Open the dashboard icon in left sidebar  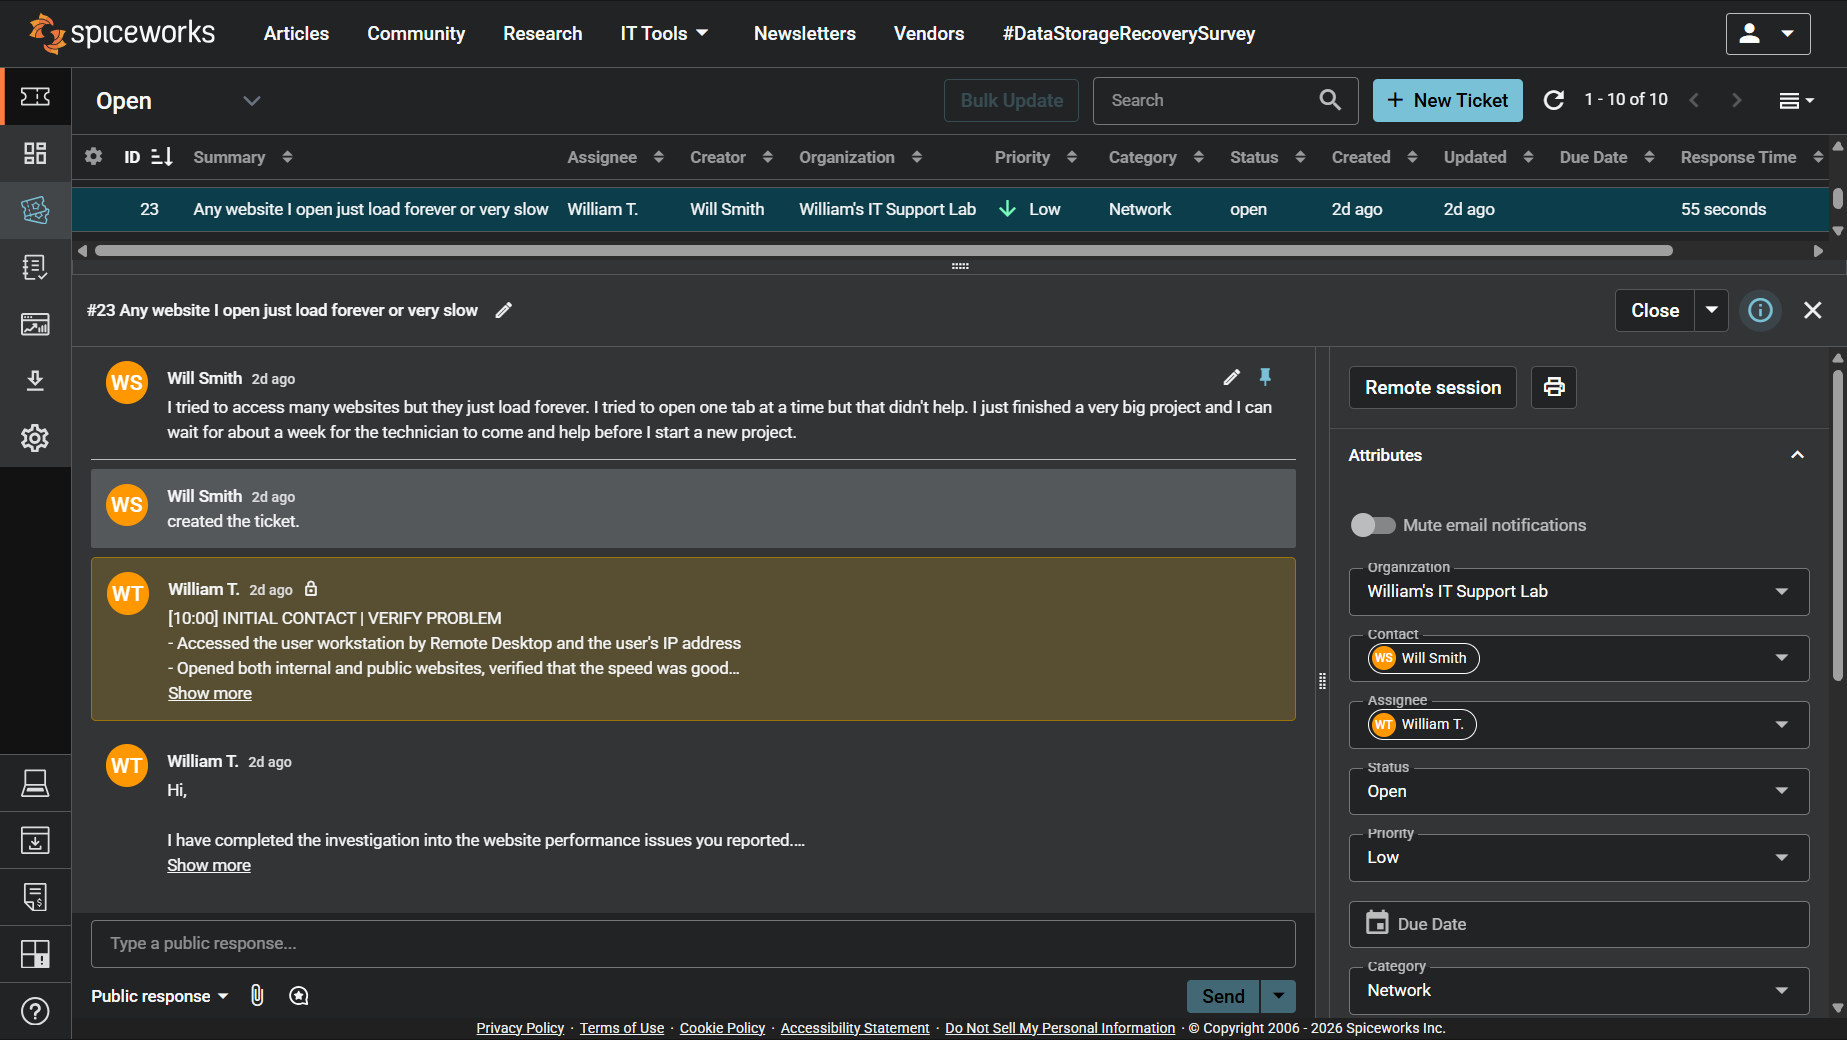click(35, 153)
